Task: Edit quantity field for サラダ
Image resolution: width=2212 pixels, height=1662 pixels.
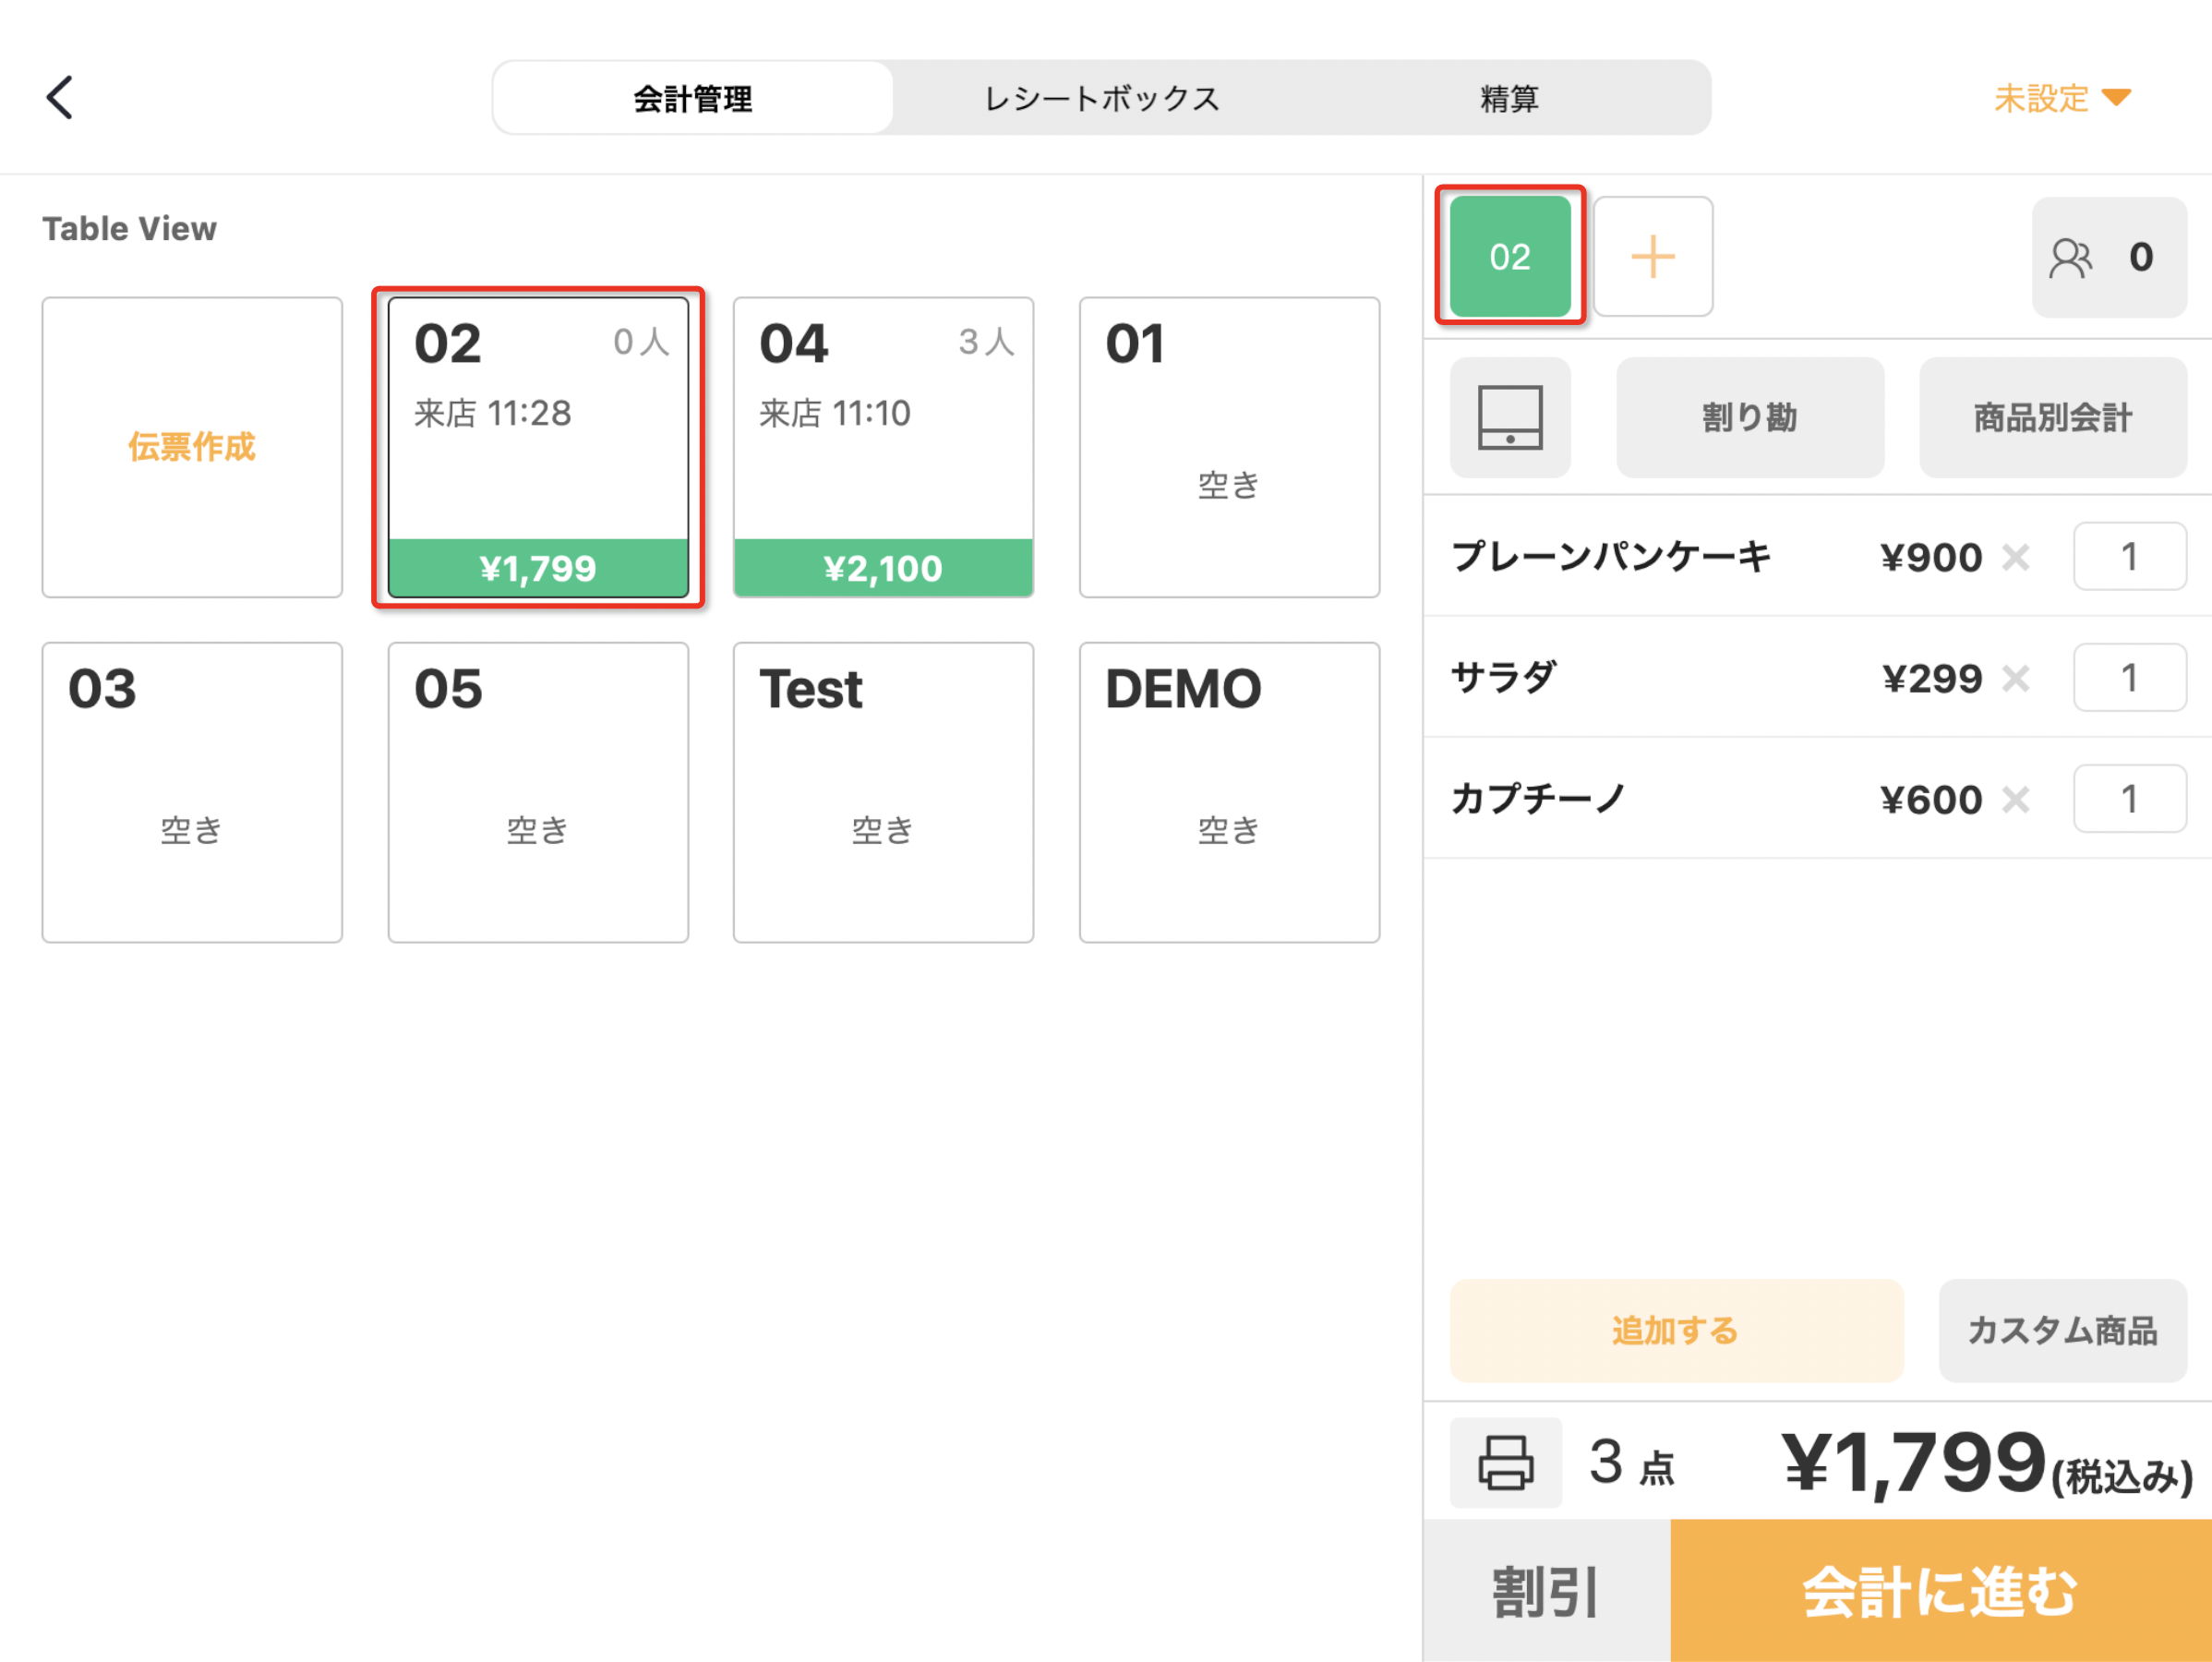Action: [x=2129, y=678]
